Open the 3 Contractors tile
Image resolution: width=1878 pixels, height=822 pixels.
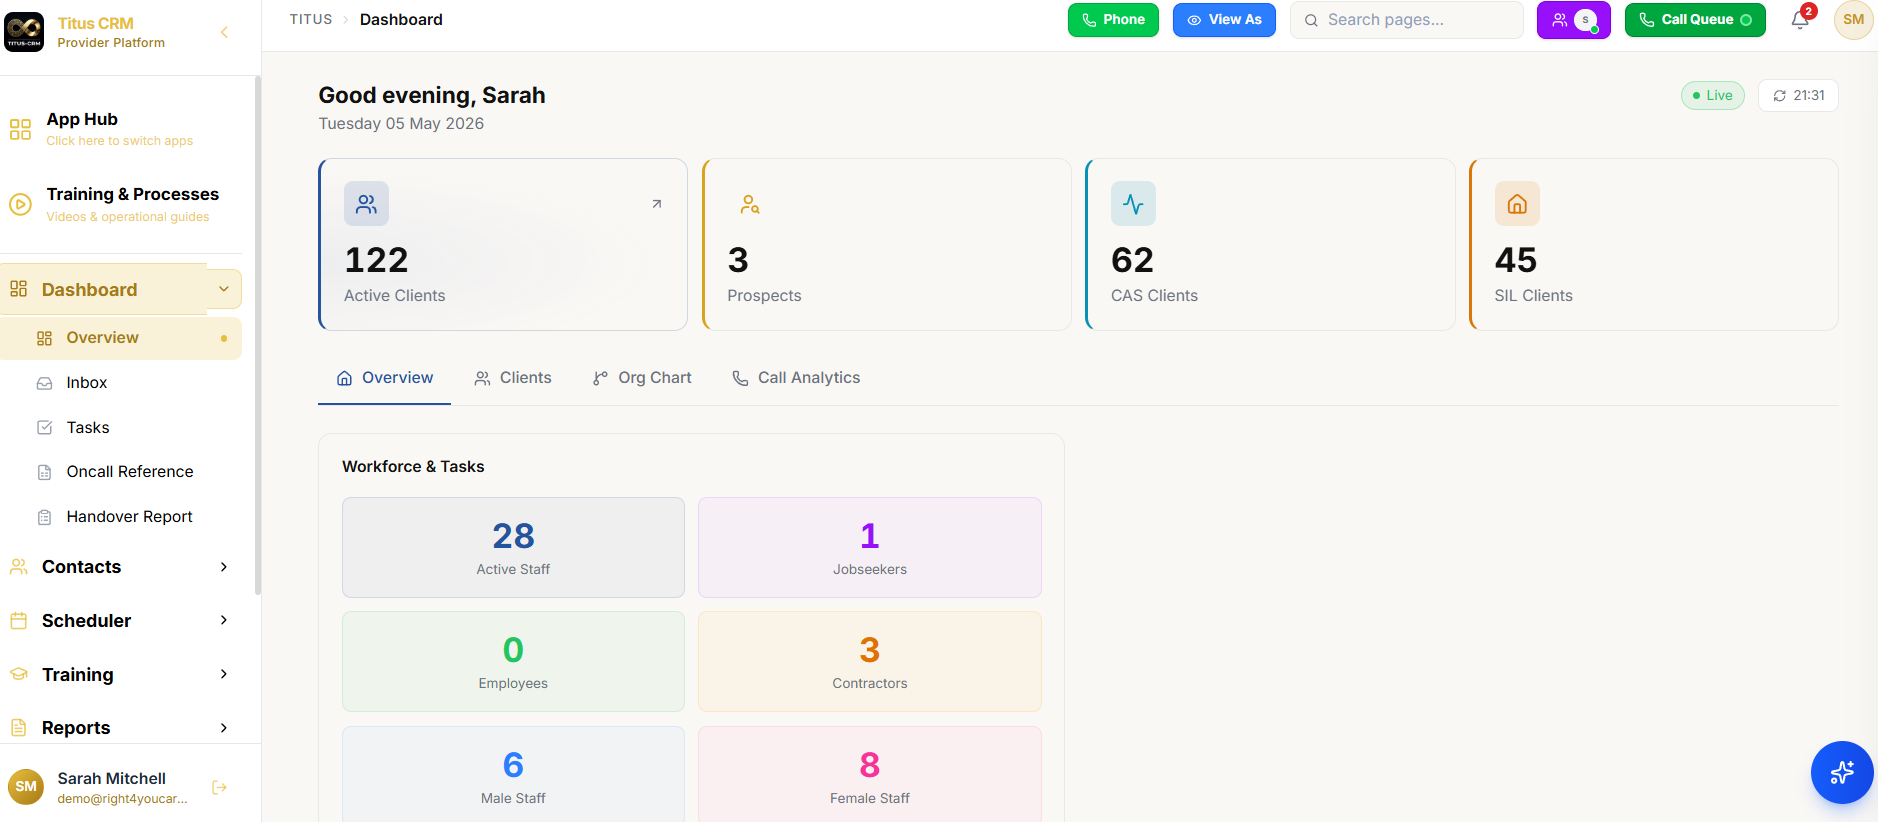tap(870, 662)
